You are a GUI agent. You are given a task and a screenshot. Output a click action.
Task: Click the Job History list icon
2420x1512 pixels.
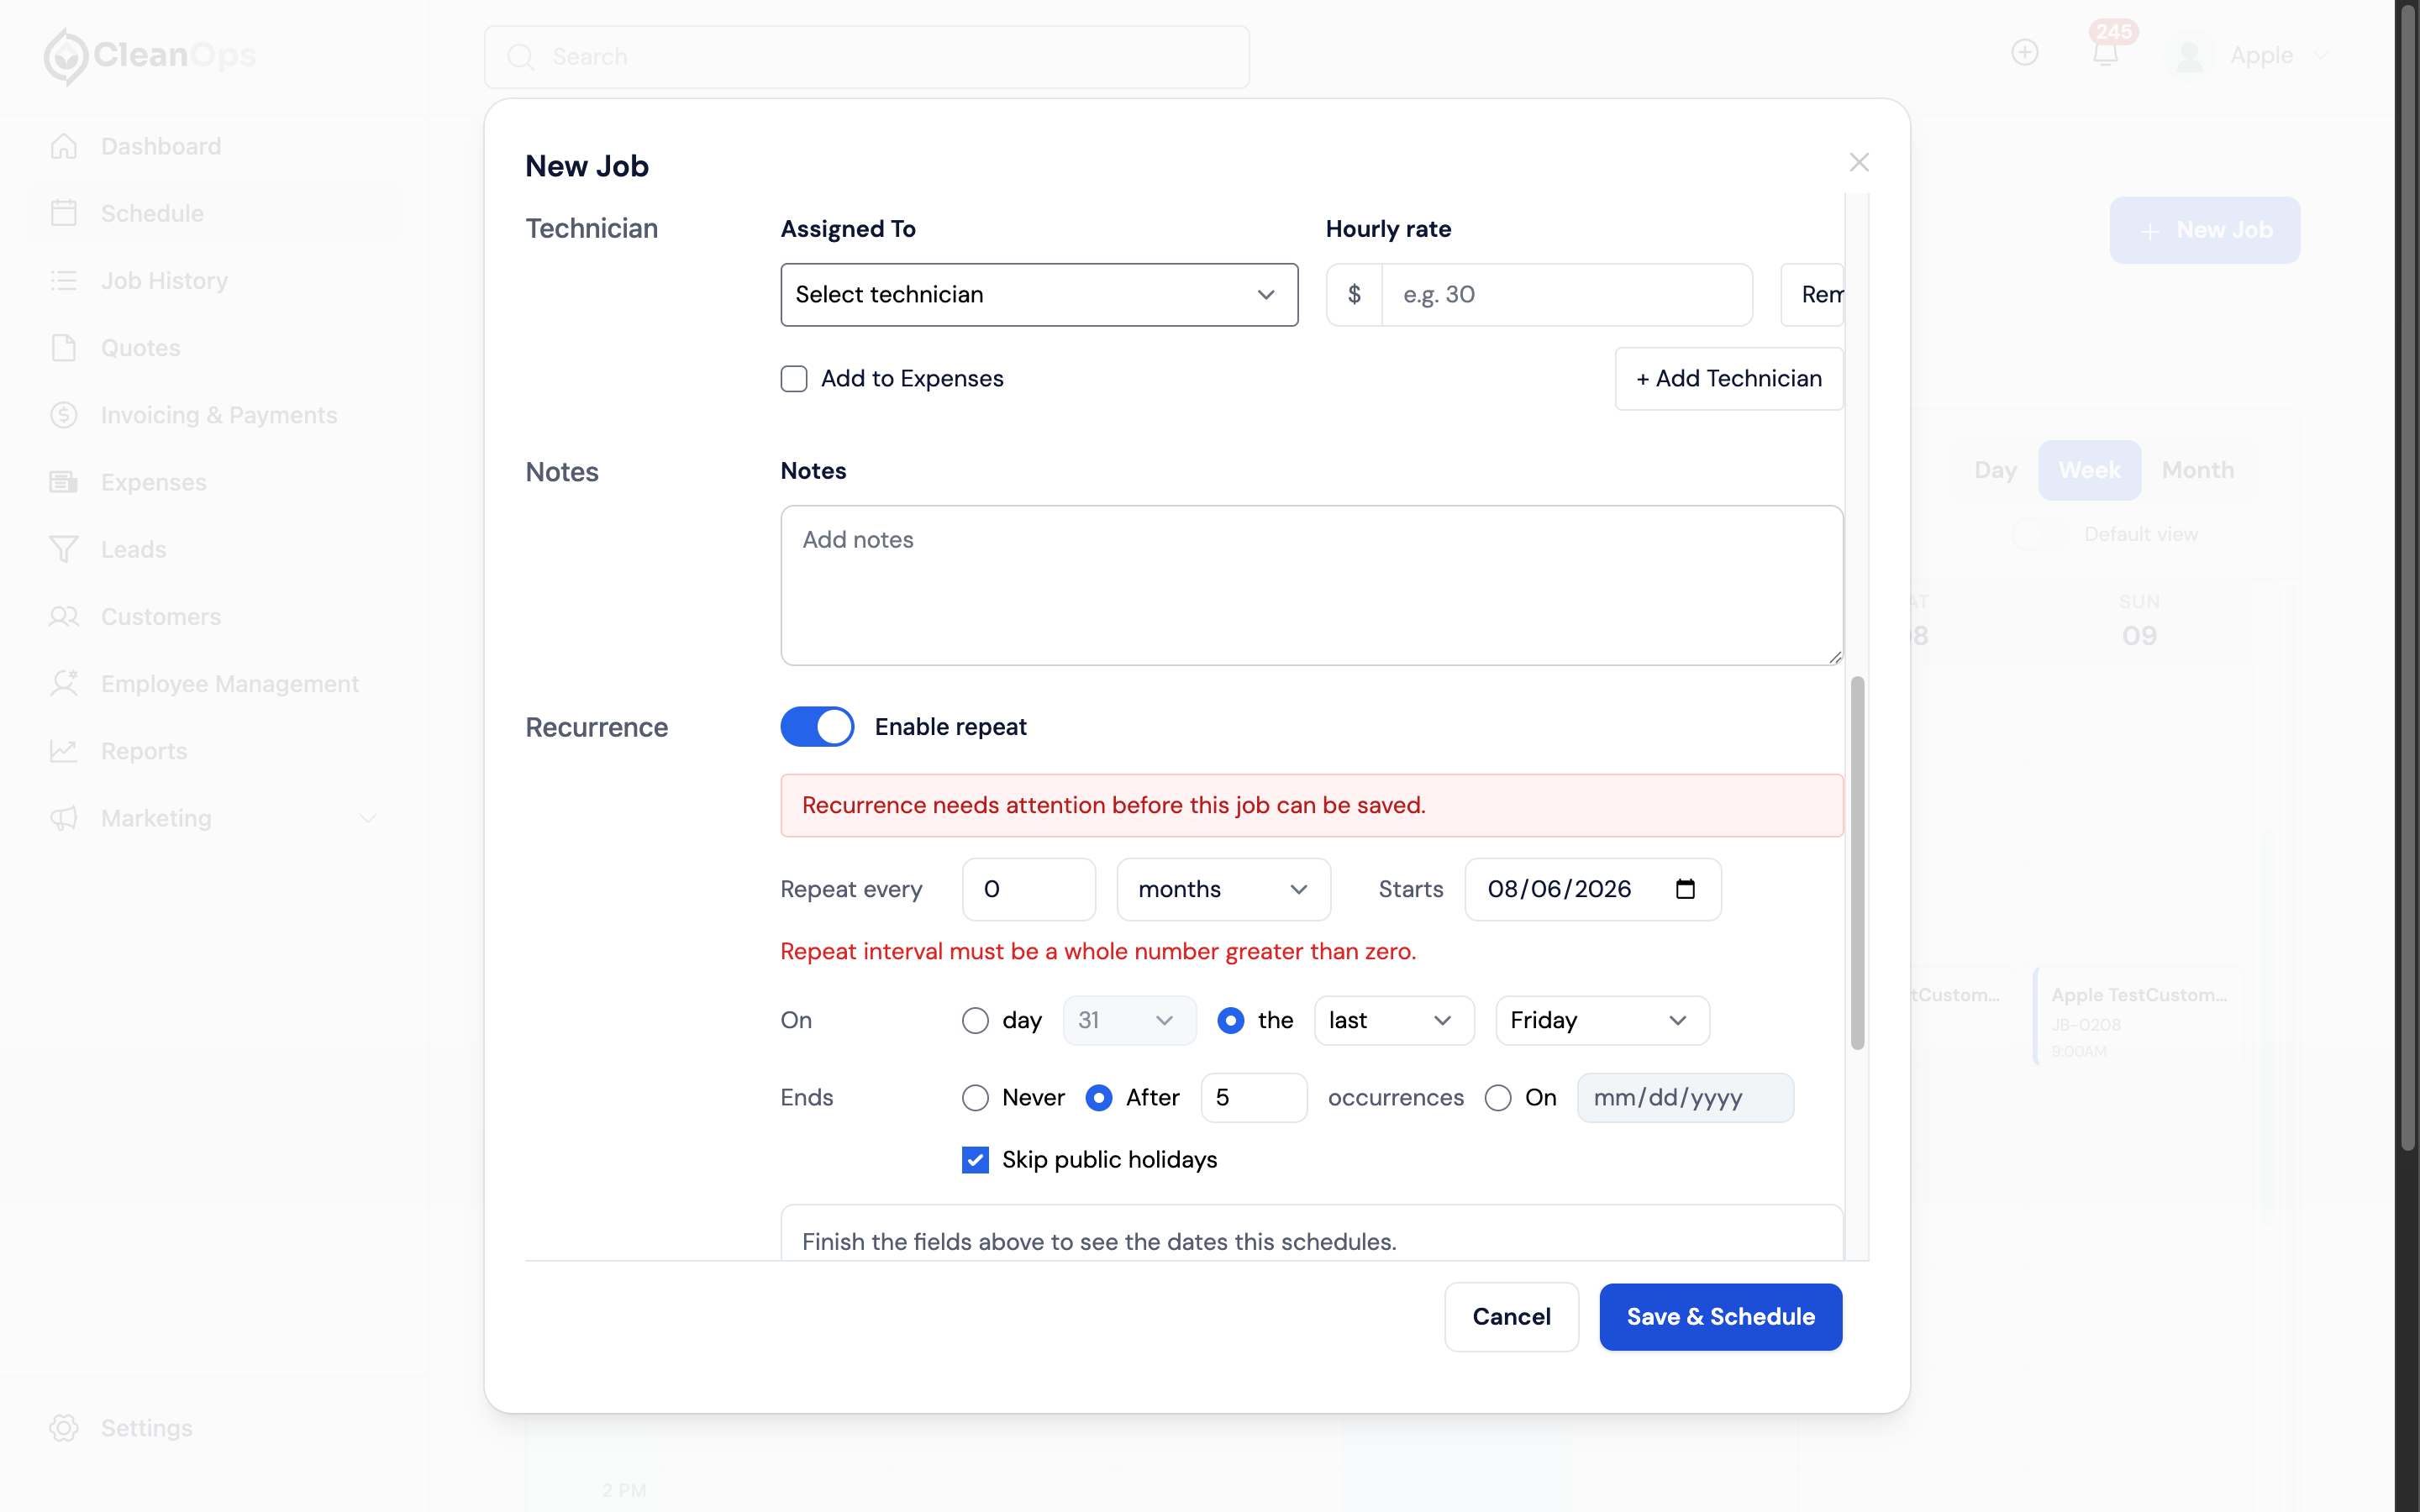(64, 280)
